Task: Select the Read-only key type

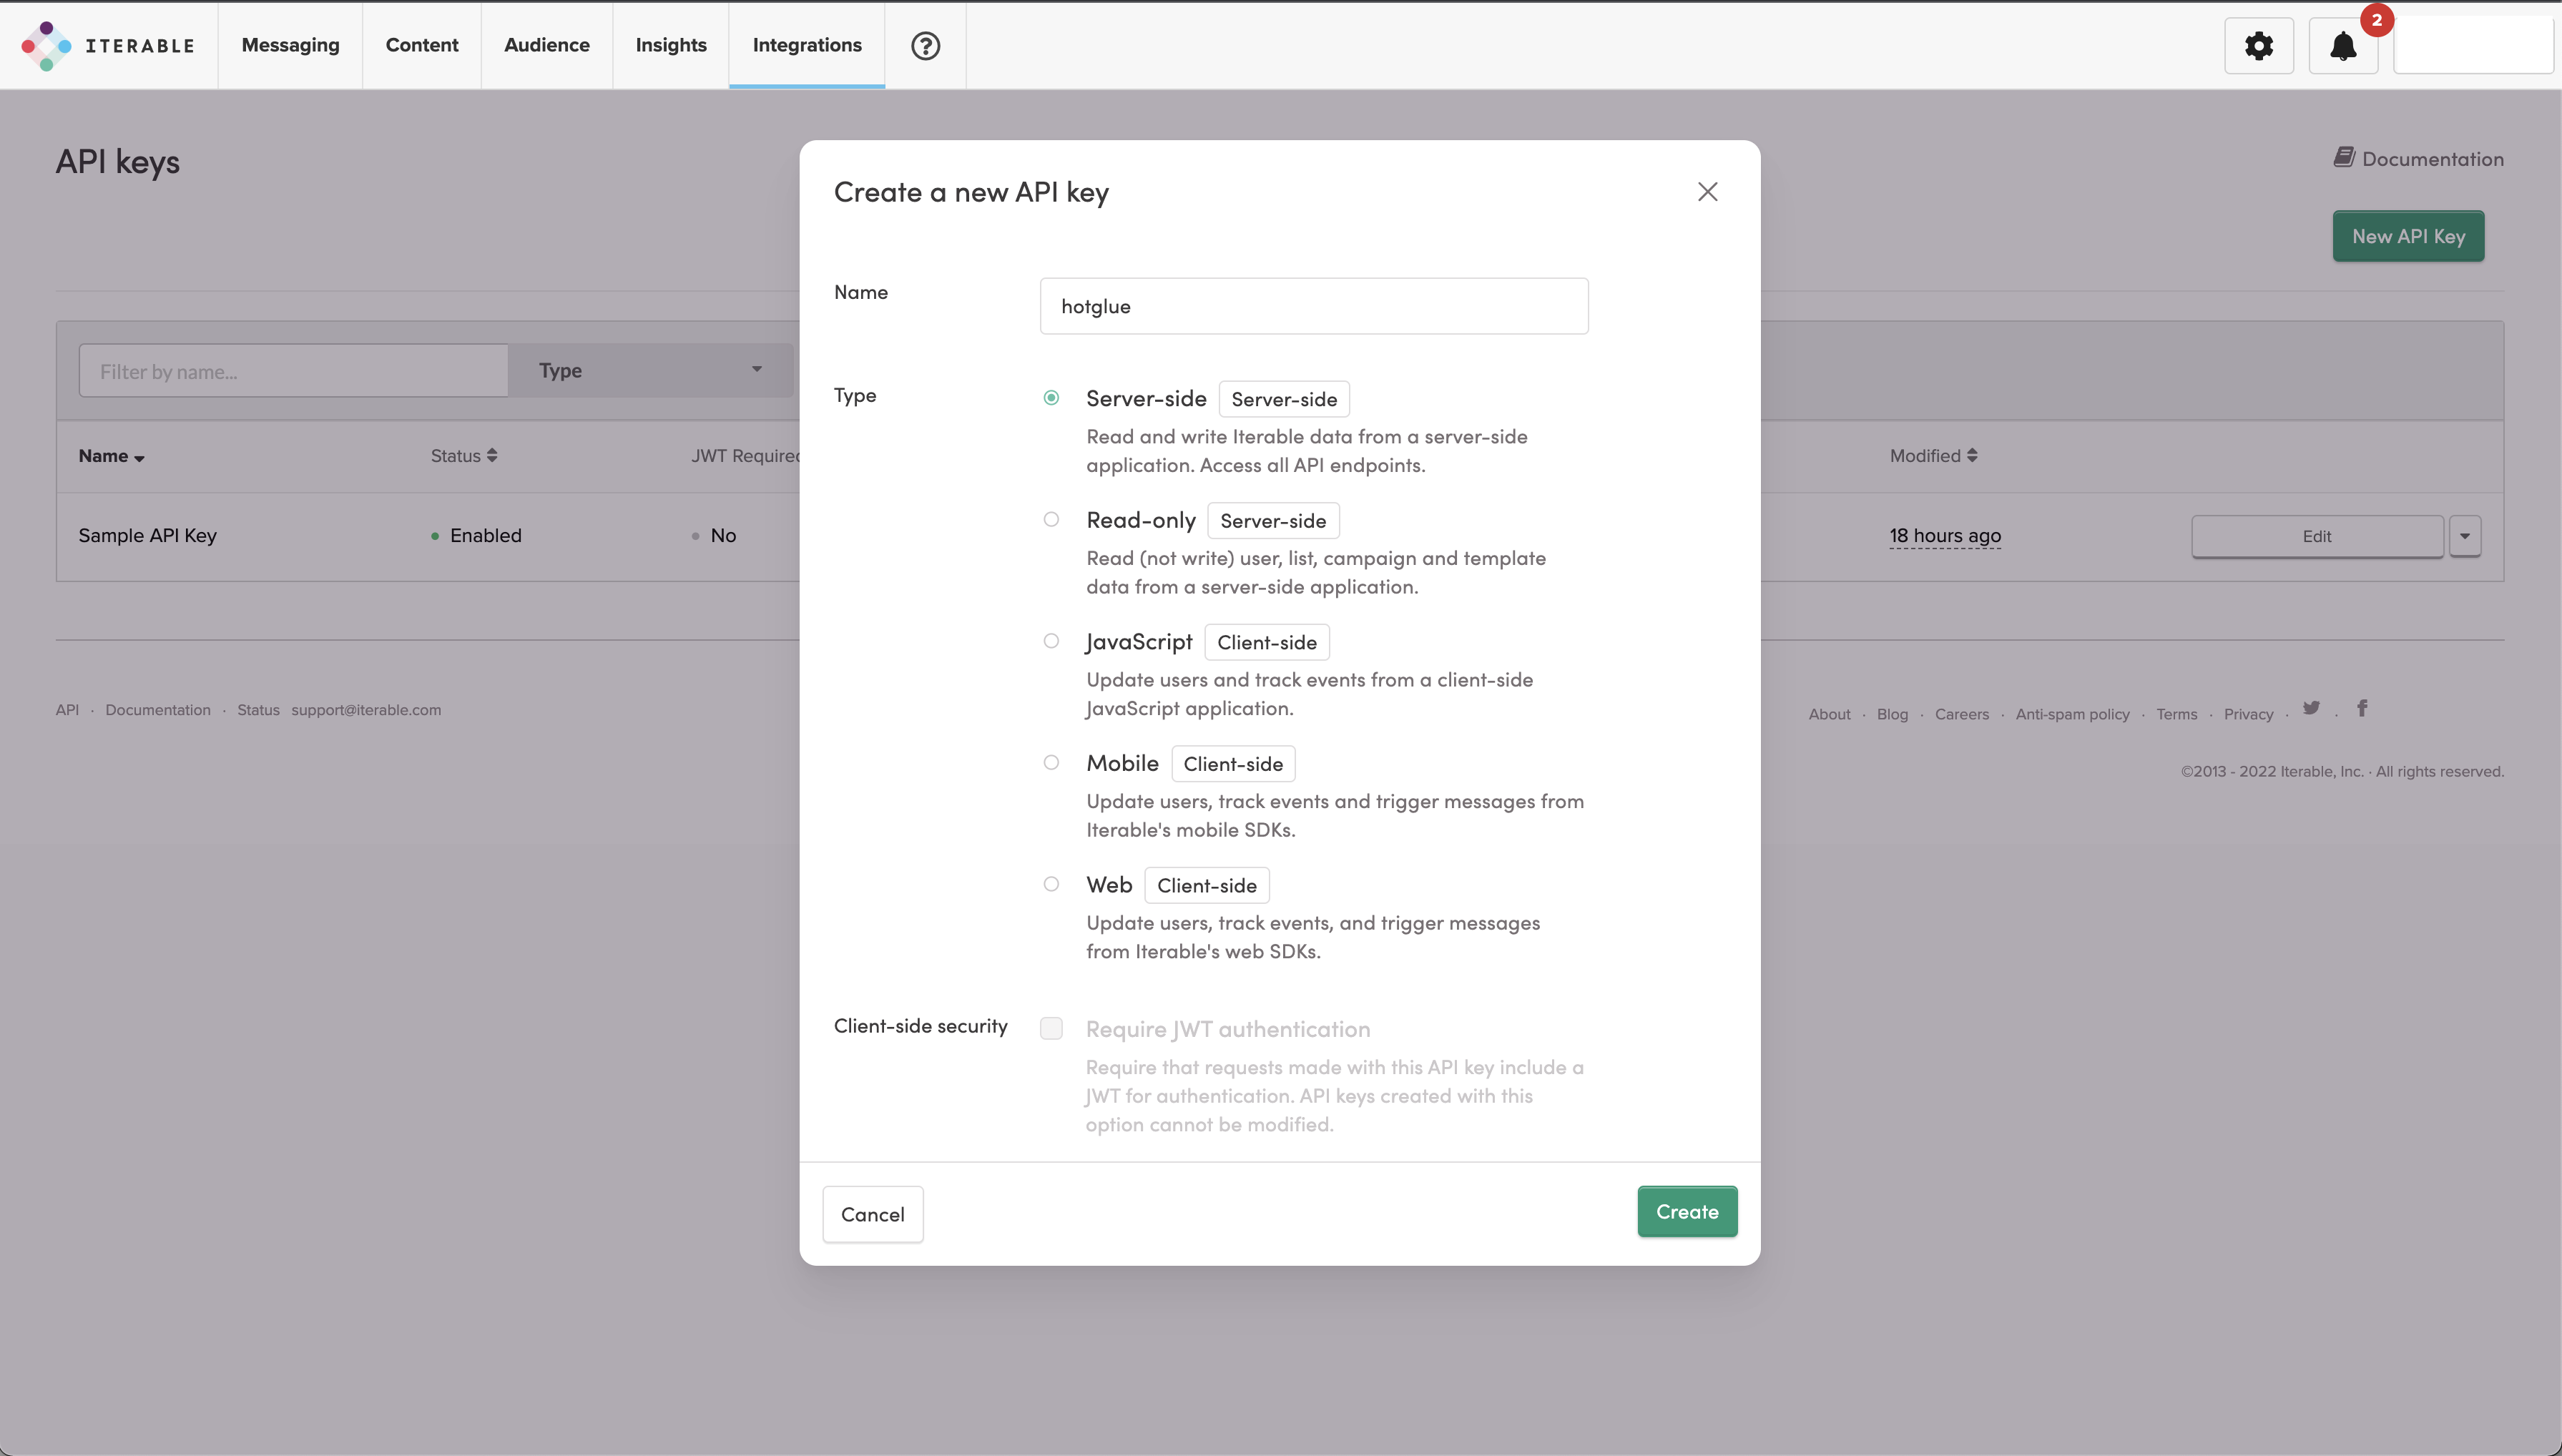Action: pos(1051,519)
